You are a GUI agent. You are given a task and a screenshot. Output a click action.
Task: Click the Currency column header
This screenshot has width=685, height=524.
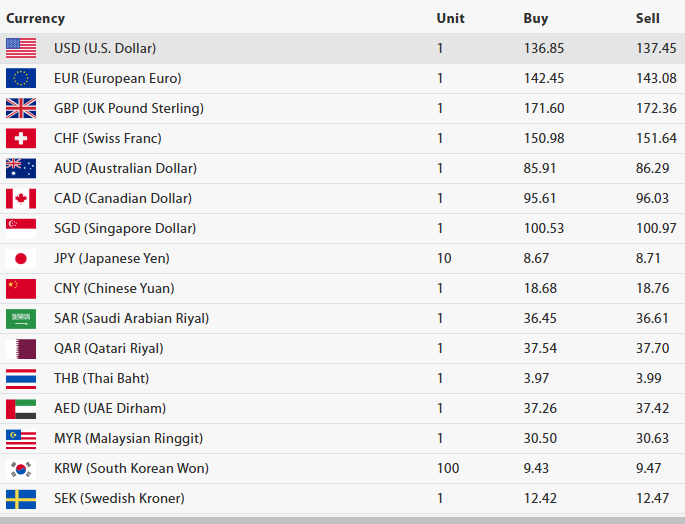pos(36,18)
